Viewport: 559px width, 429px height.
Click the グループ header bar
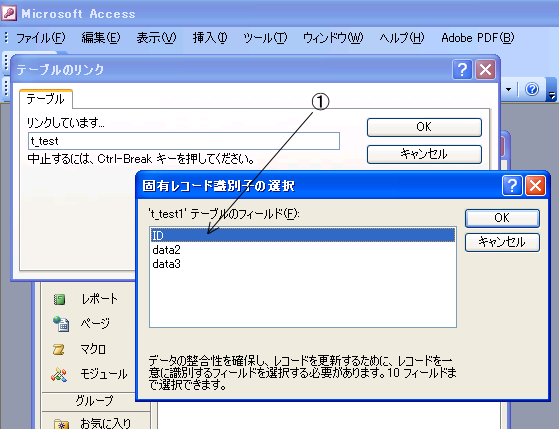click(x=96, y=402)
